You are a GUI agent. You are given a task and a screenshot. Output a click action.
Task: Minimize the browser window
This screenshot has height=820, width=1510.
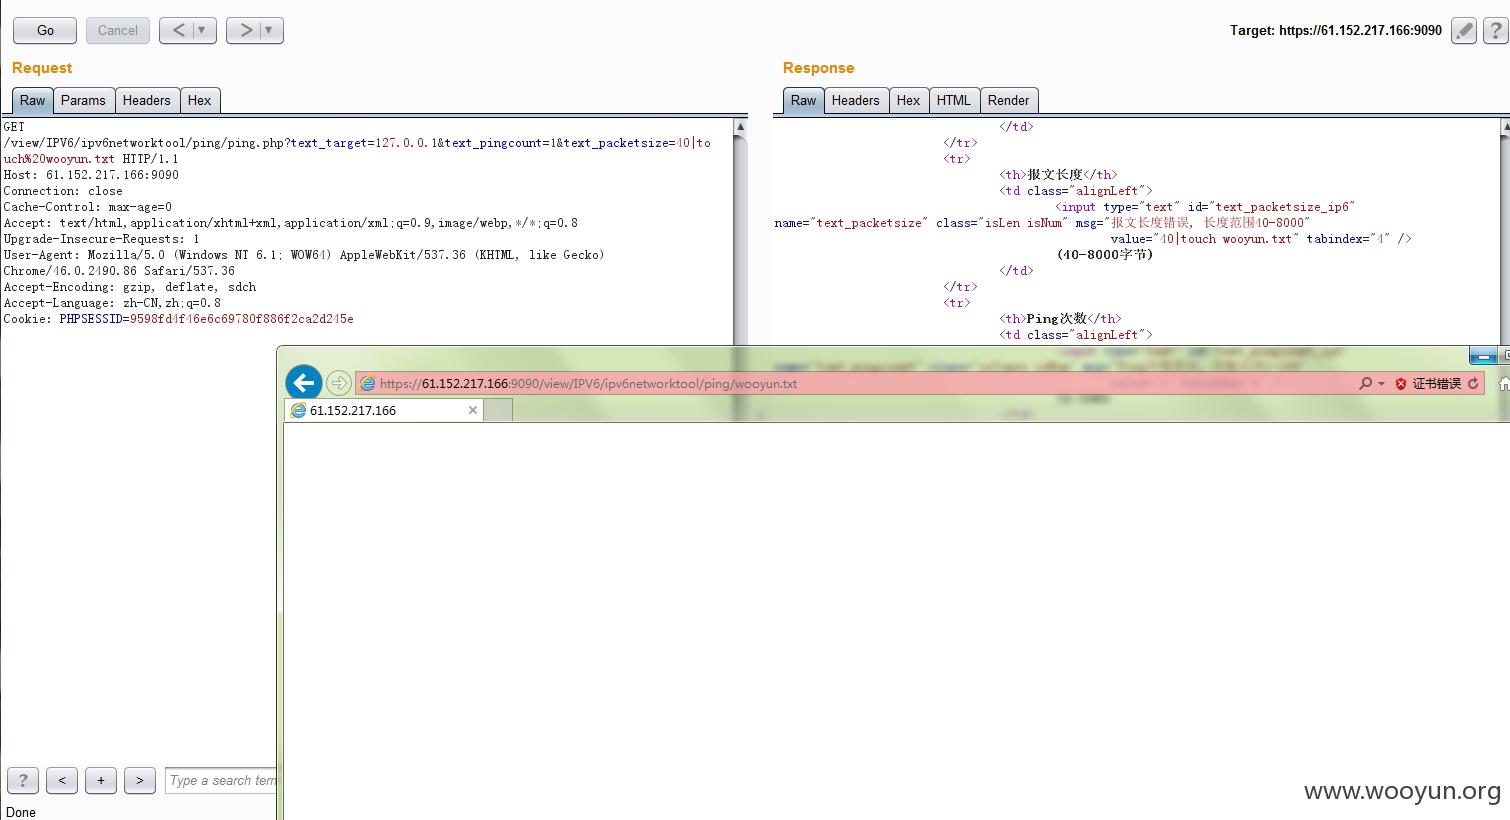coord(1483,356)
